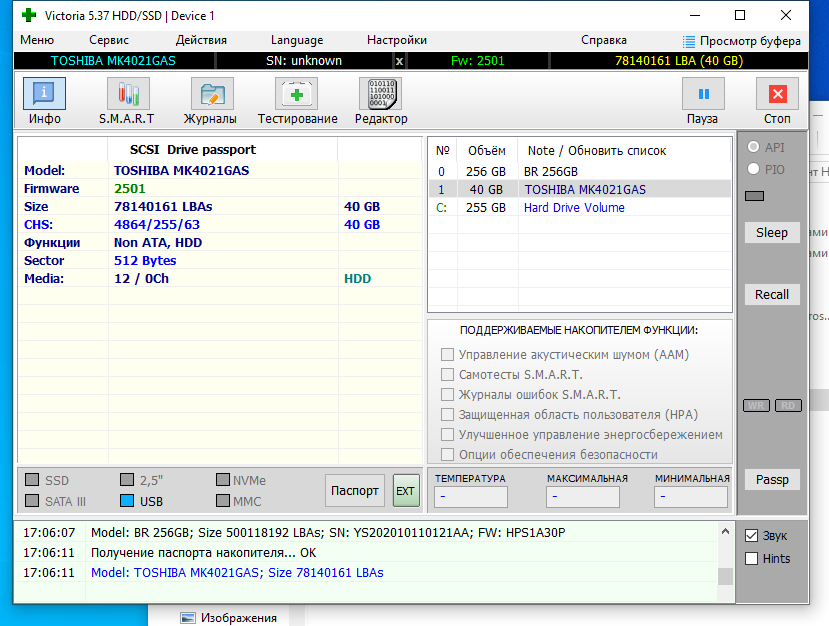Select the 40 GB TOSHIBA MK4021GAS drive row
The image size is (829, 626).
[x=579, y=189]
